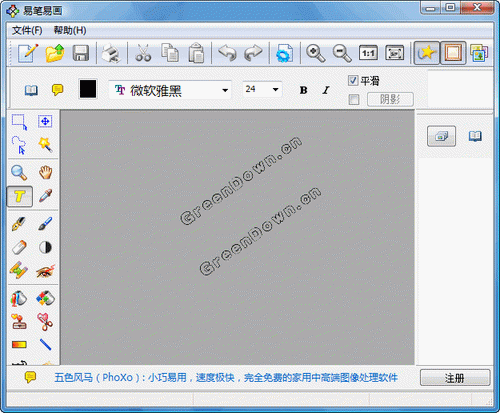Toggle the star favorites panel button
The height and width of the screenshot is (413, 500).
[426, 53]
